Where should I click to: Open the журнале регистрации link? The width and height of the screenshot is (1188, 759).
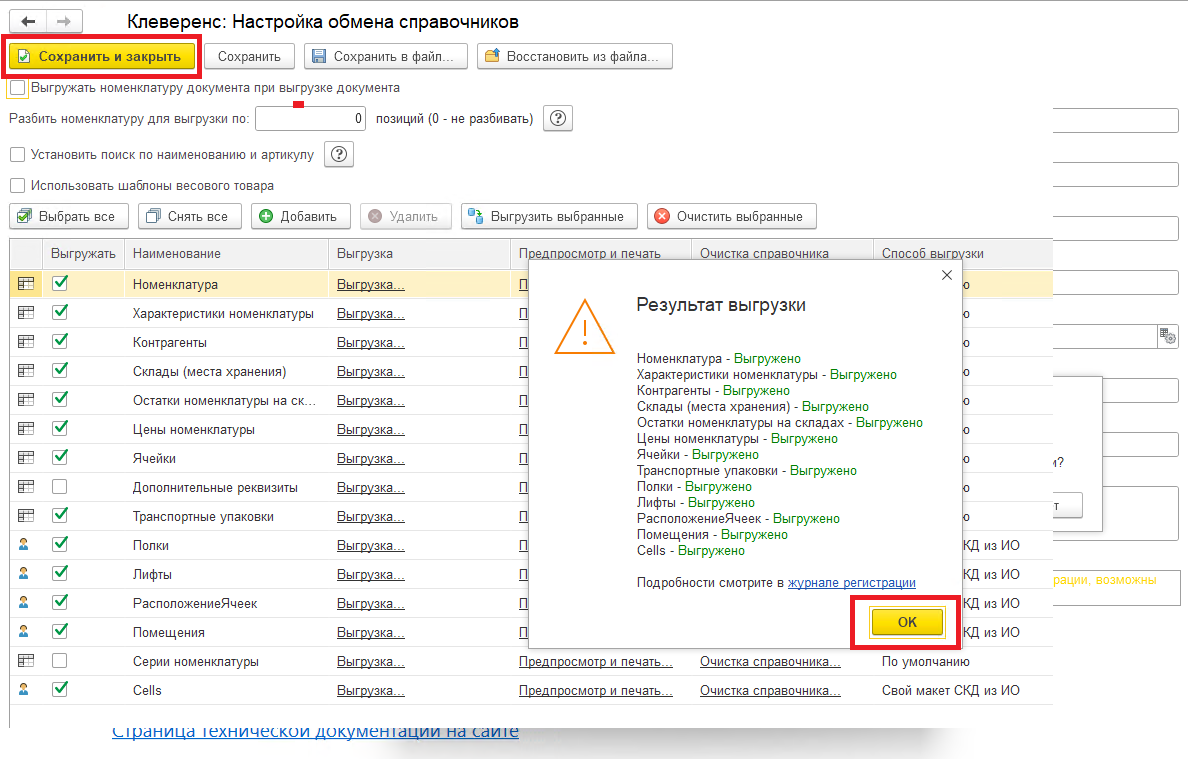(851, 582)
